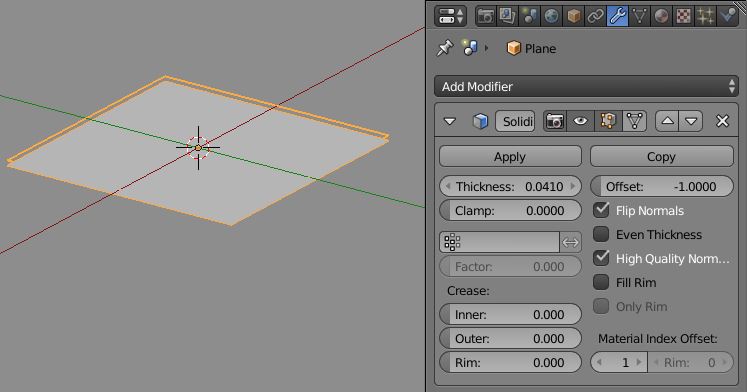
Task: Enable the Fill Rim checkbox
Action: coord(601,282)
